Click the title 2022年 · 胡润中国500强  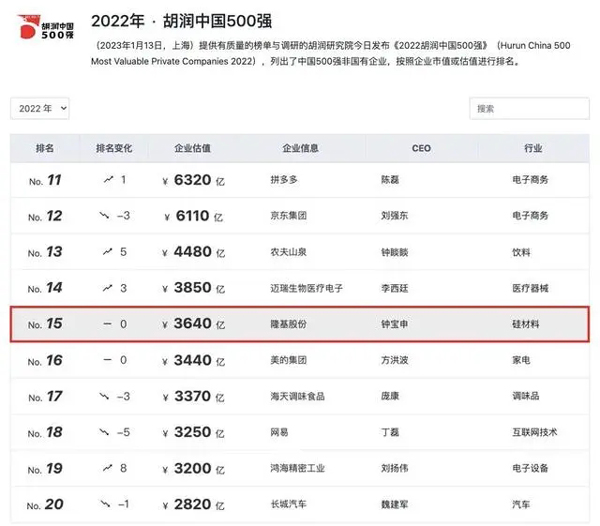point(181,21)
